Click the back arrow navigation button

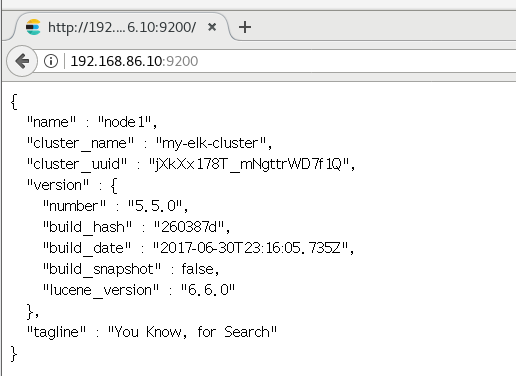(22, 61)
